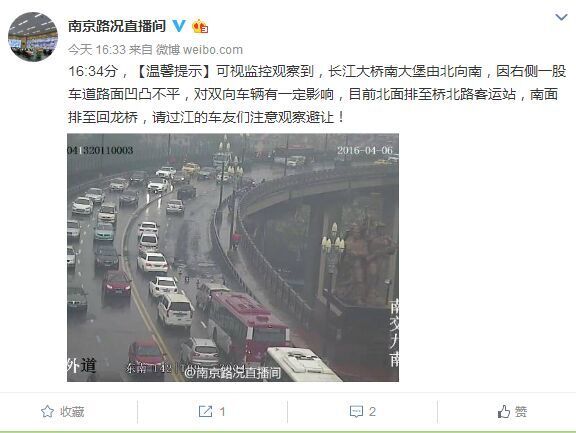Click the post text starting 16:34分
The height and width of the screenshot is (433, 576).
(x=317, y=94)
